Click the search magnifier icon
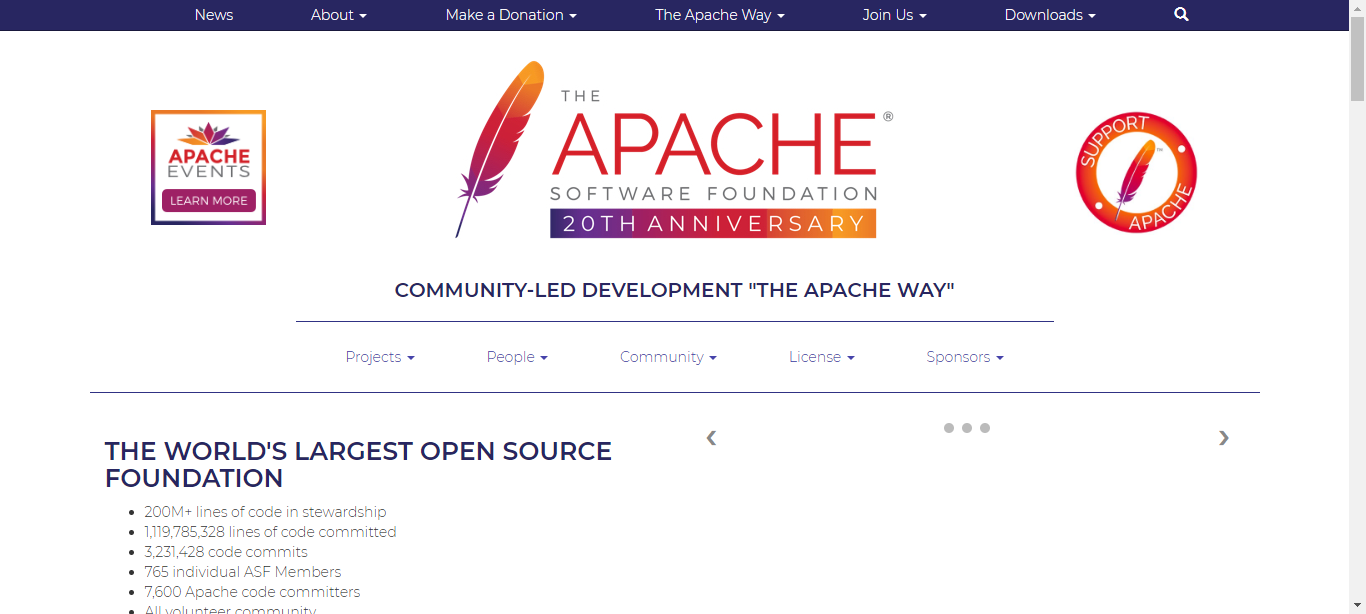 pos(1181,15)
